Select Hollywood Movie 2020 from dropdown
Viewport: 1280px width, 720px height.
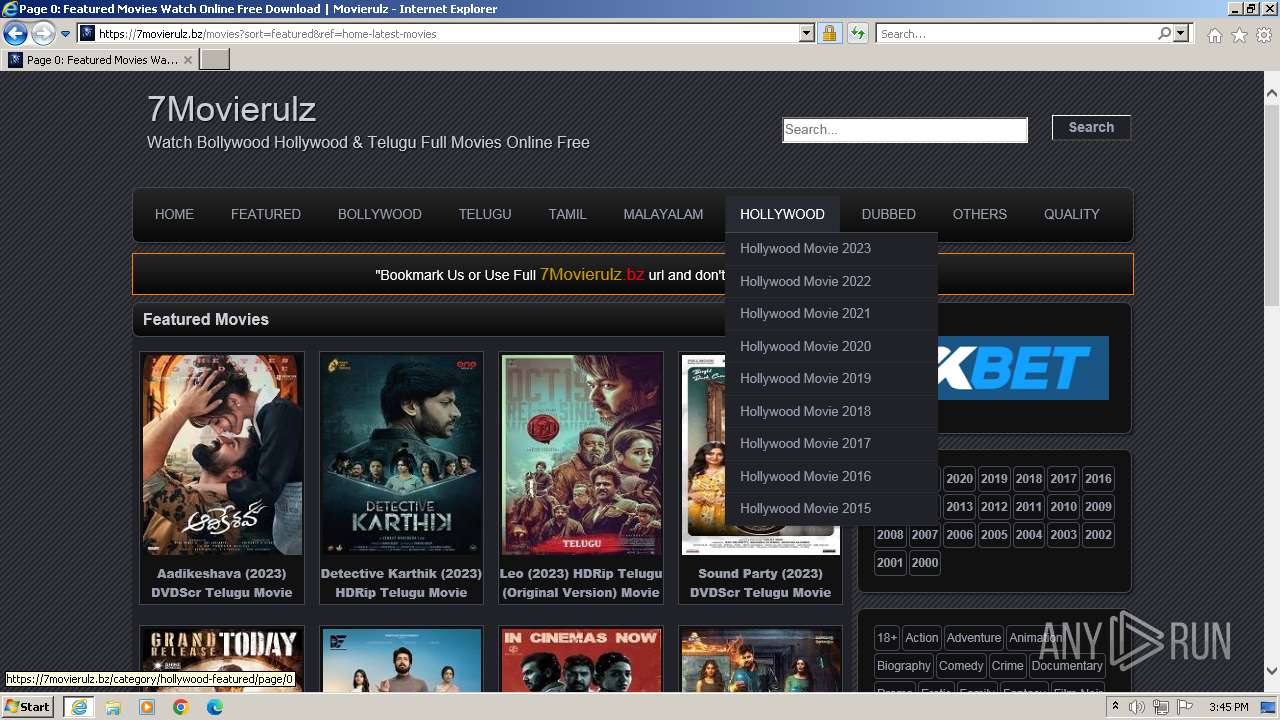click(x=831, y=346)
